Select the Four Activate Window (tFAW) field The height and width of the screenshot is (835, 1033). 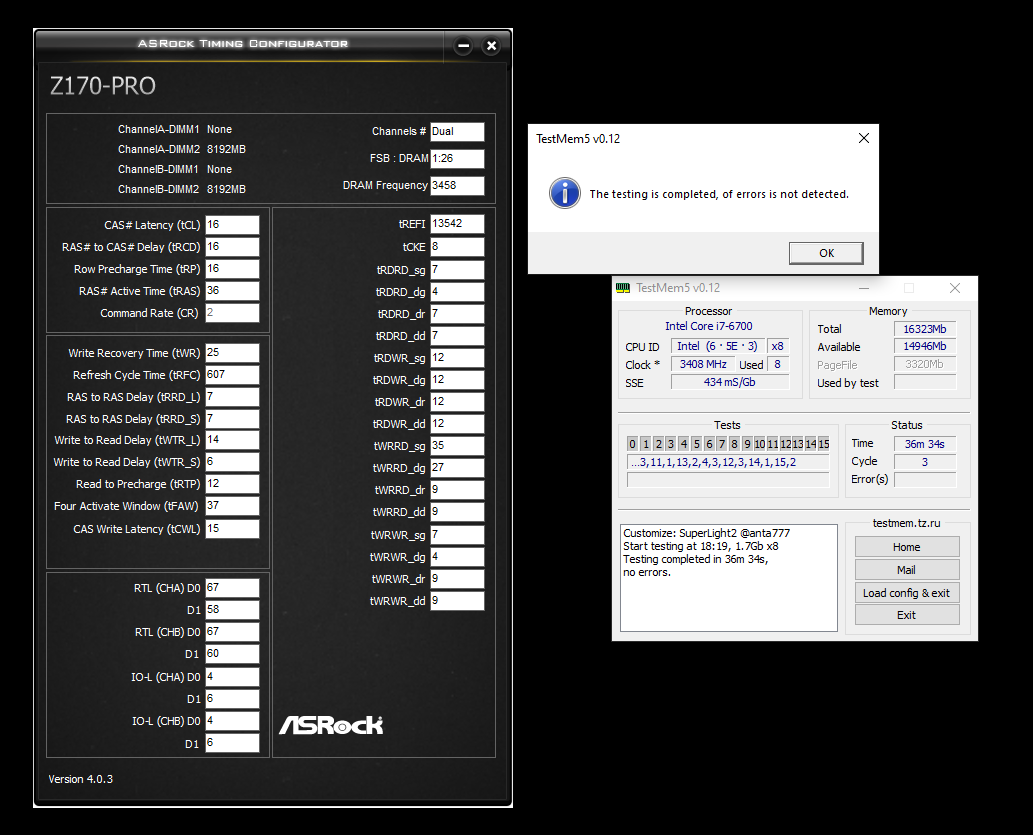233,505
